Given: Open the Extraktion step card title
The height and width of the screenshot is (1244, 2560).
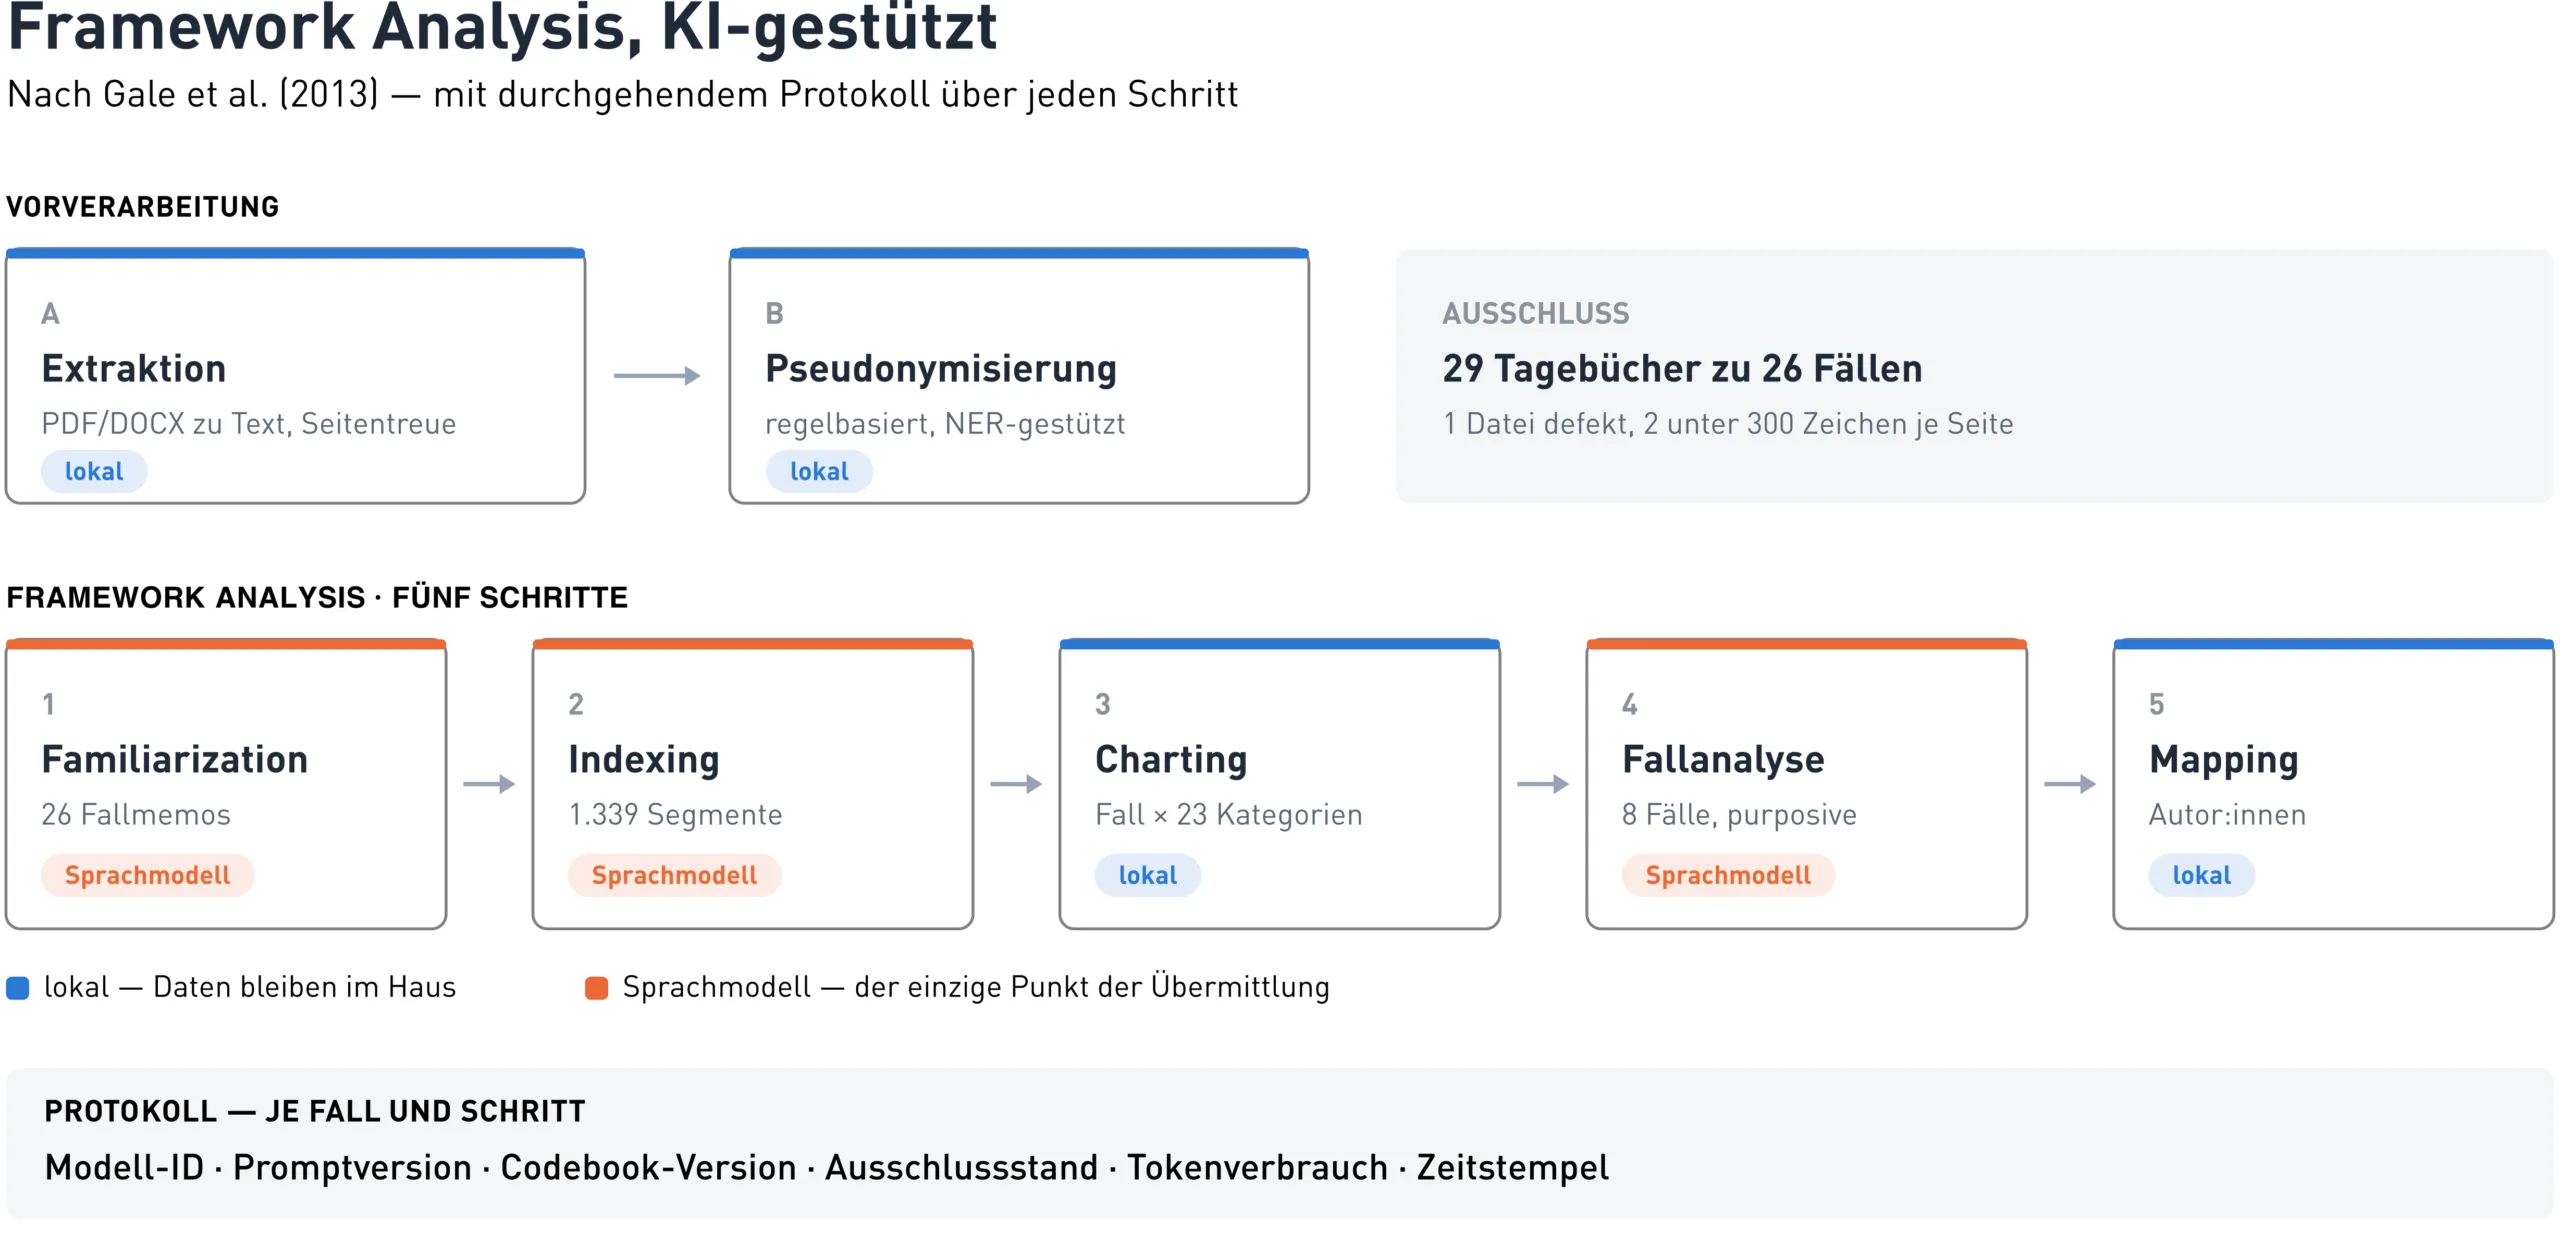Looking at the screenshot, I should 134,369.
